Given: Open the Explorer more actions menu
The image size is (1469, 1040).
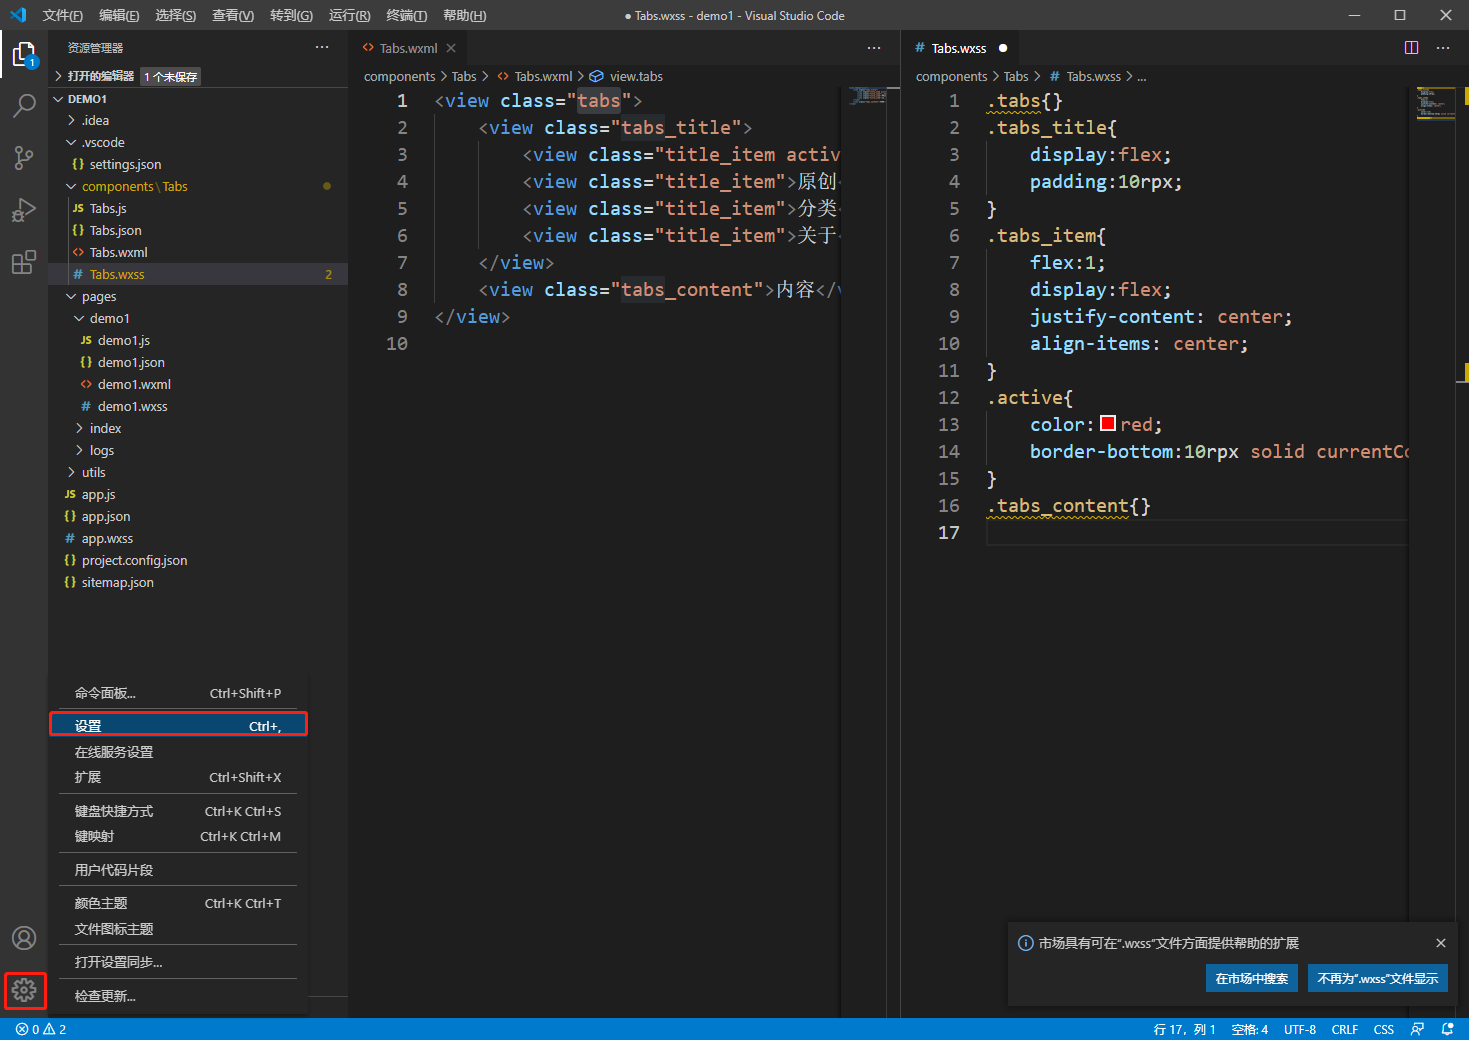Looking at the screenshot, I should click(322, 47).
